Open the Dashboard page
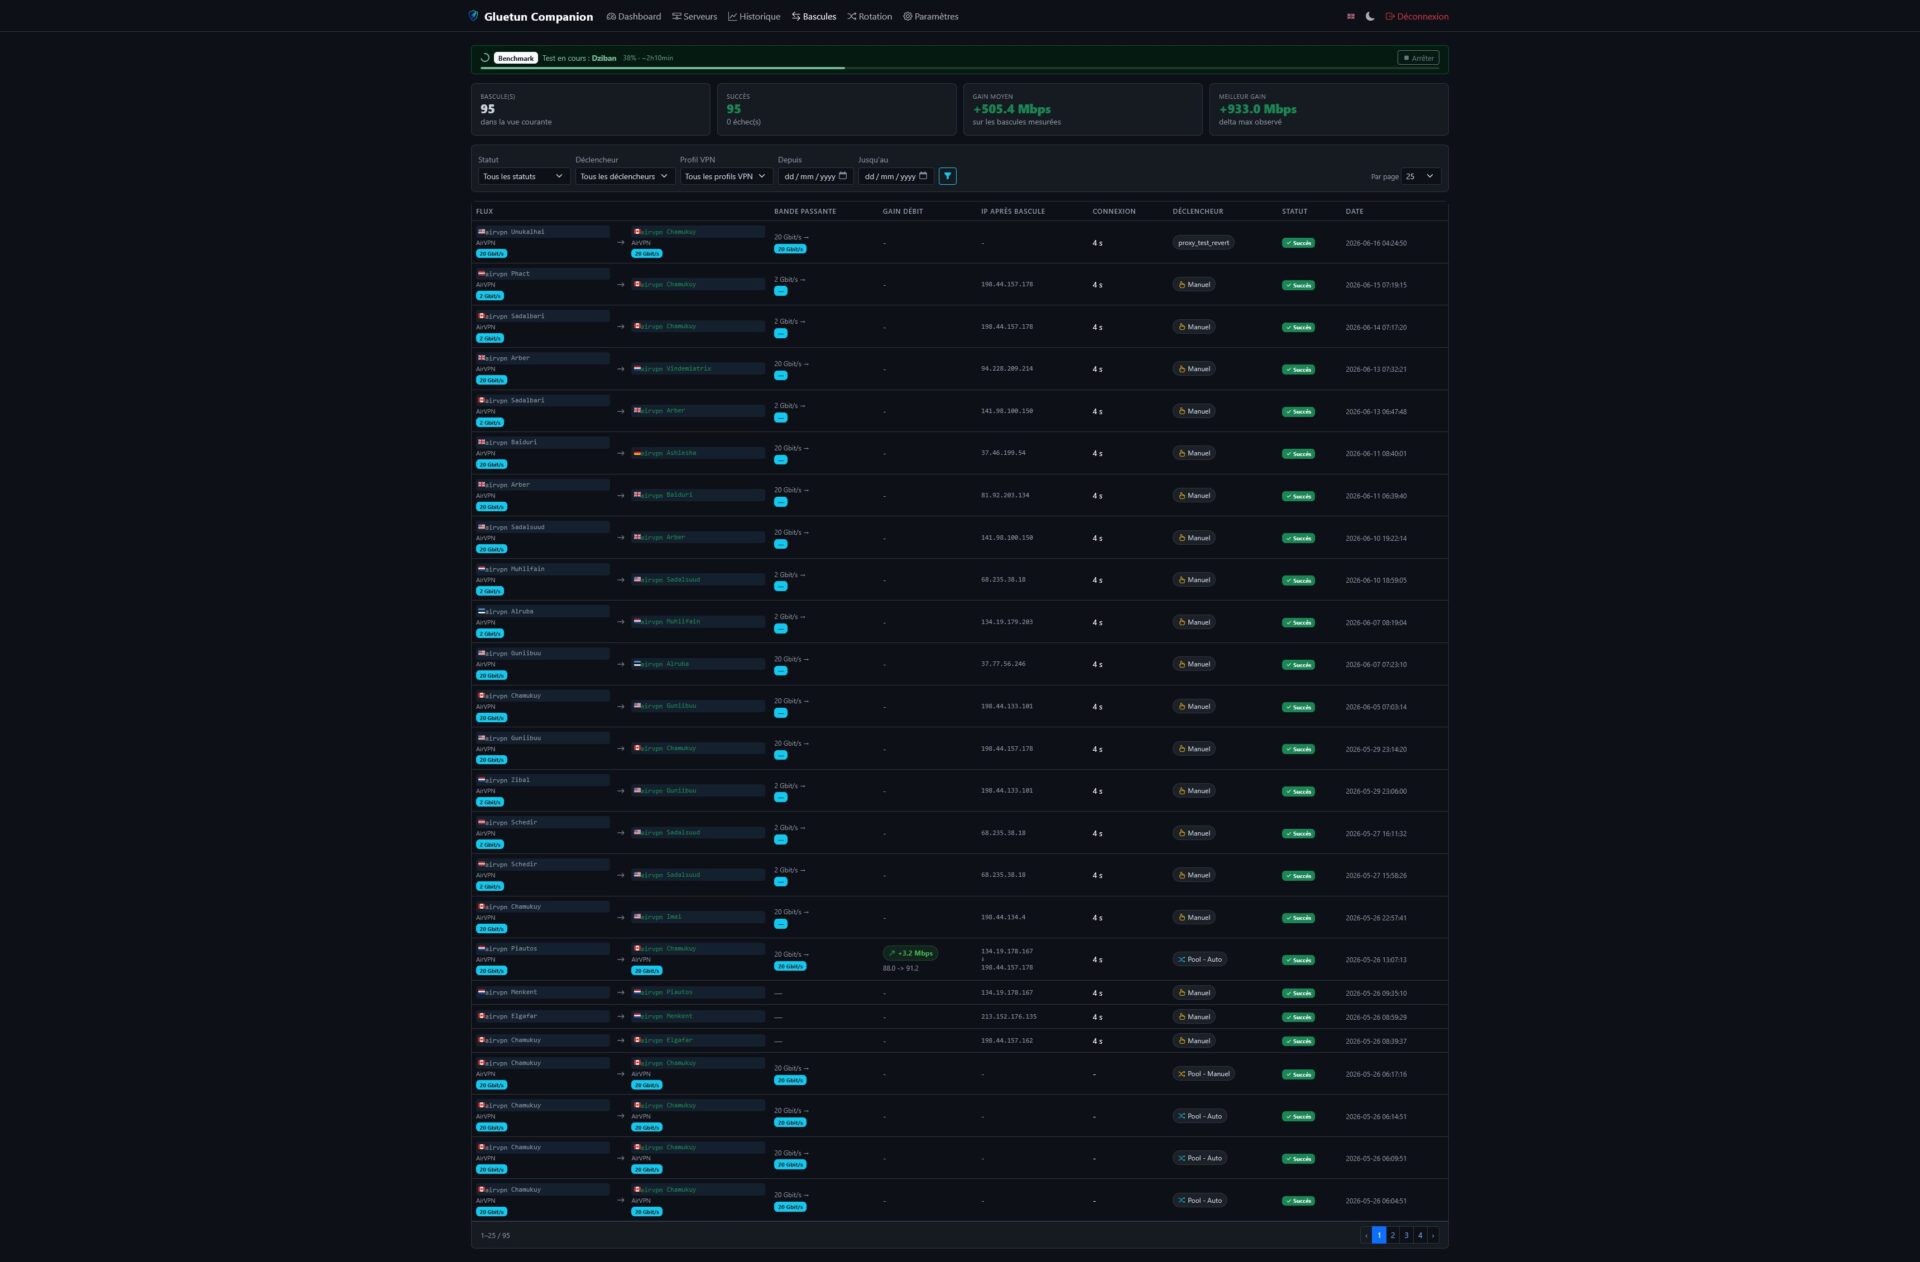 [x=634, y=16]
